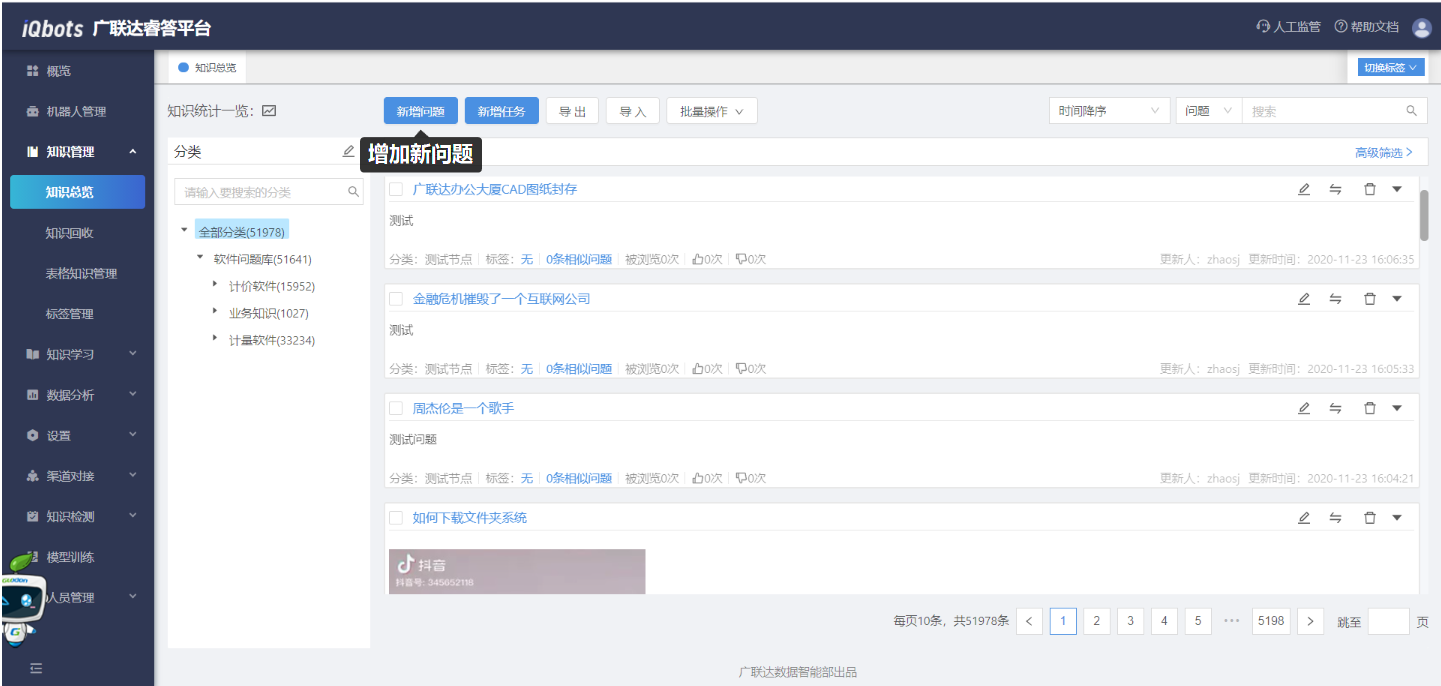Edit the 广联达办公大厦CAD图纸封存 question

pyautogui.click(x=1303, y=189)
